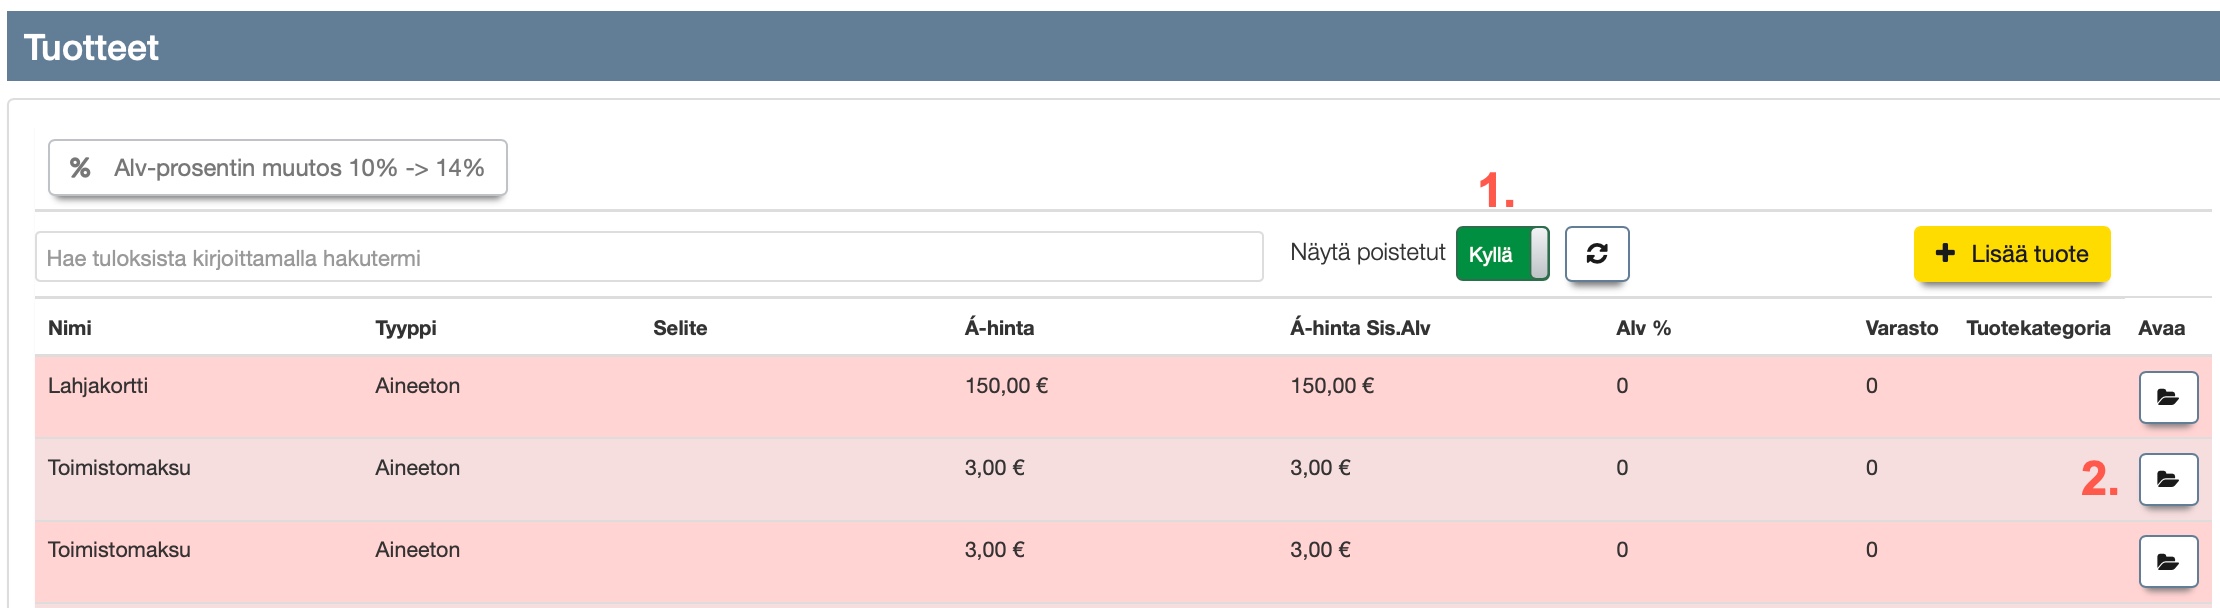
Task: Sort products by the Alv % column
Action: (x=1643, y=328)
